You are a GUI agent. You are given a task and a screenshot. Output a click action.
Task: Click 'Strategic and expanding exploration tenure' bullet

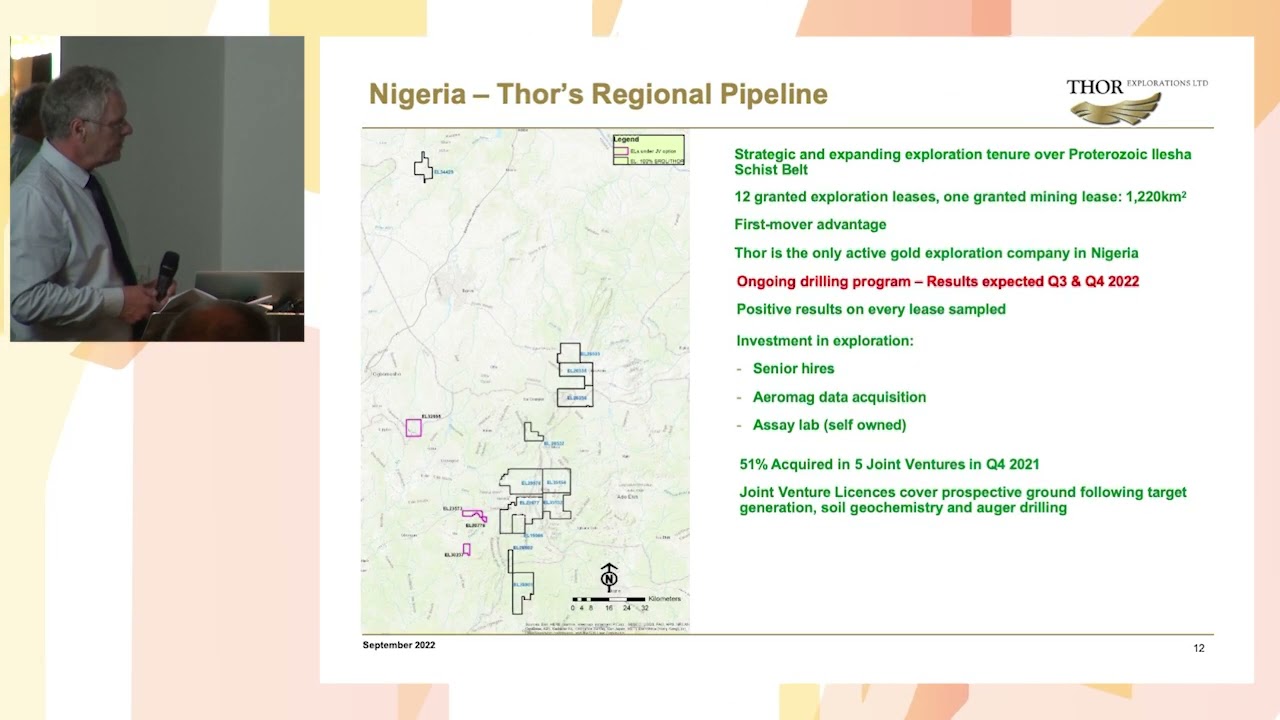(x=963, y=162)
